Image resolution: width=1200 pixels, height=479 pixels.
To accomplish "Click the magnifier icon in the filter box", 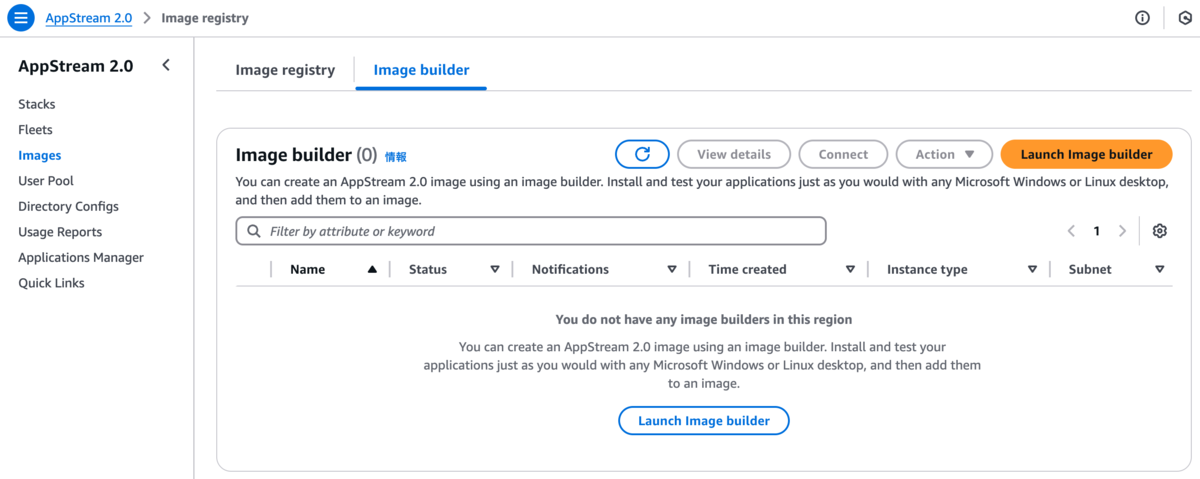I will click(x=254, y=231).
